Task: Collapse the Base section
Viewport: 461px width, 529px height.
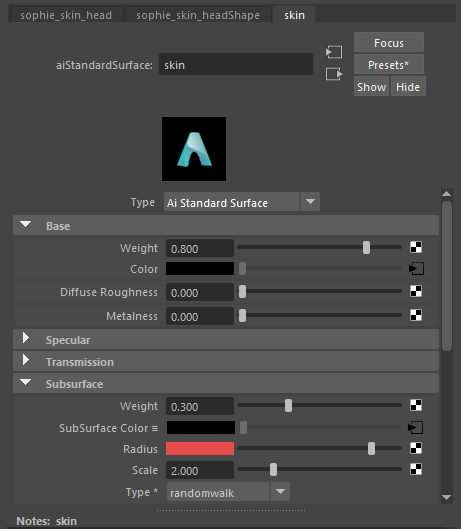Action: pos(26,225)
